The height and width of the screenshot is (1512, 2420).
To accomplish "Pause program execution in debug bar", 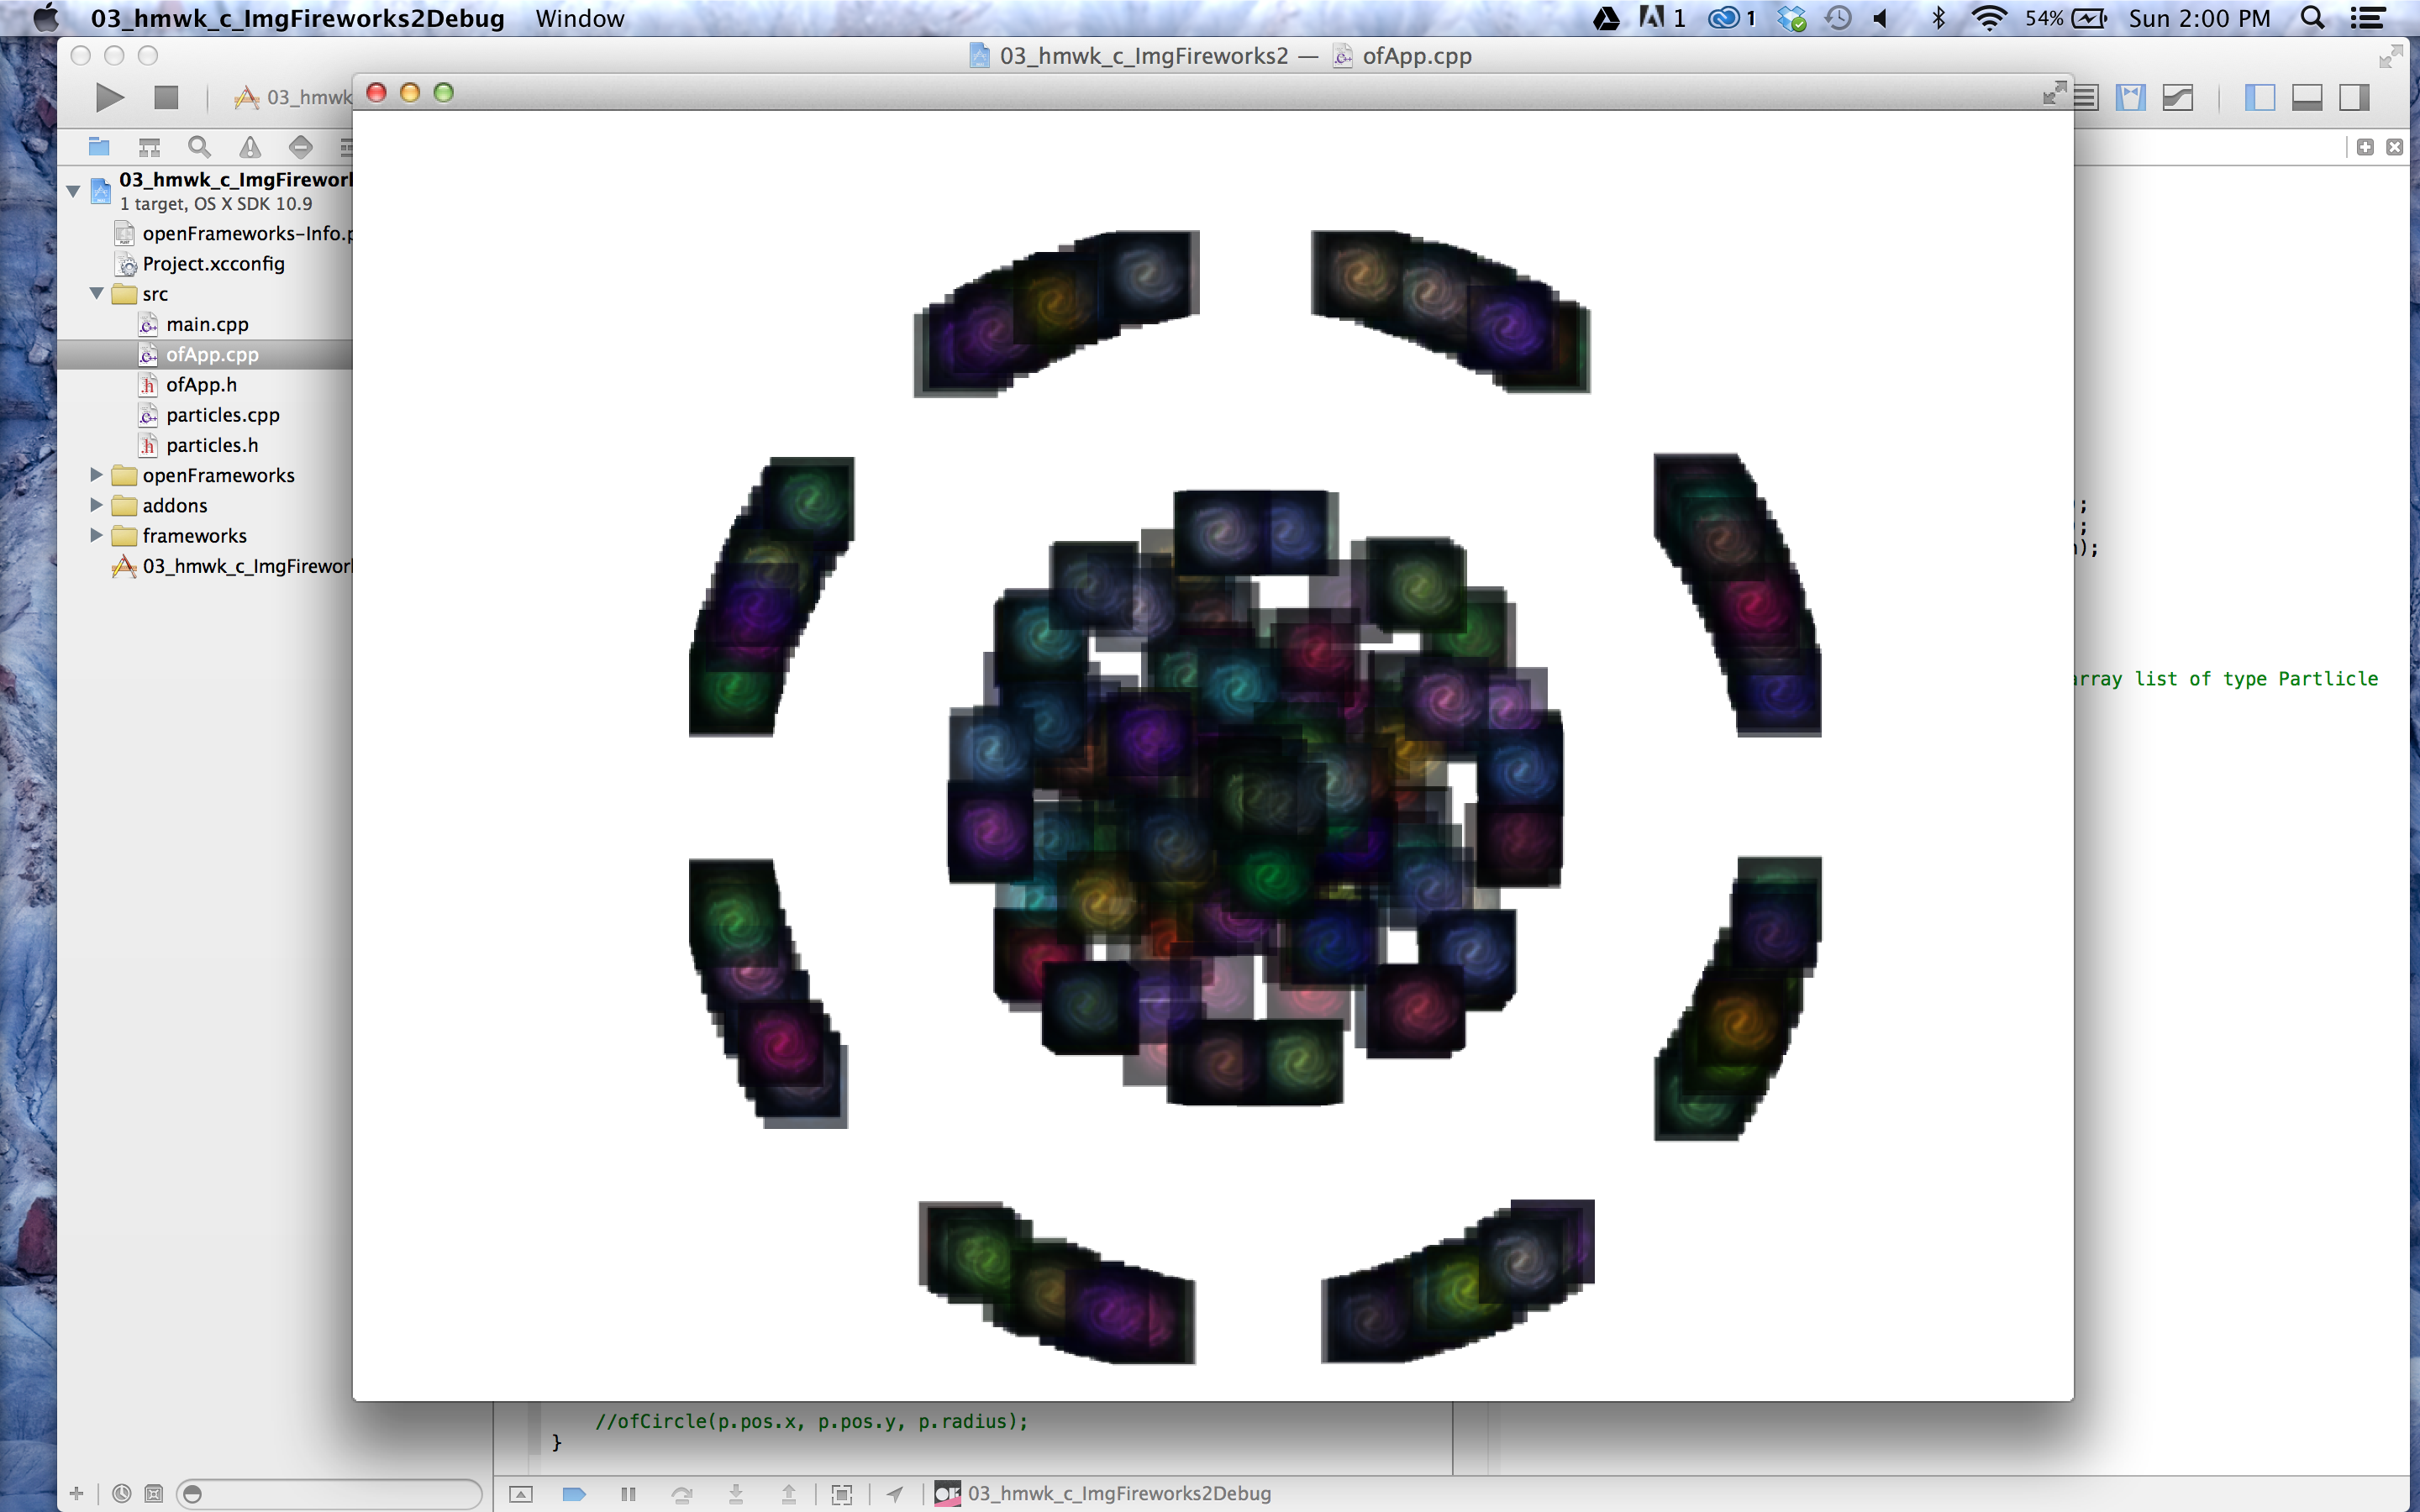I will tap(628, 1494).
